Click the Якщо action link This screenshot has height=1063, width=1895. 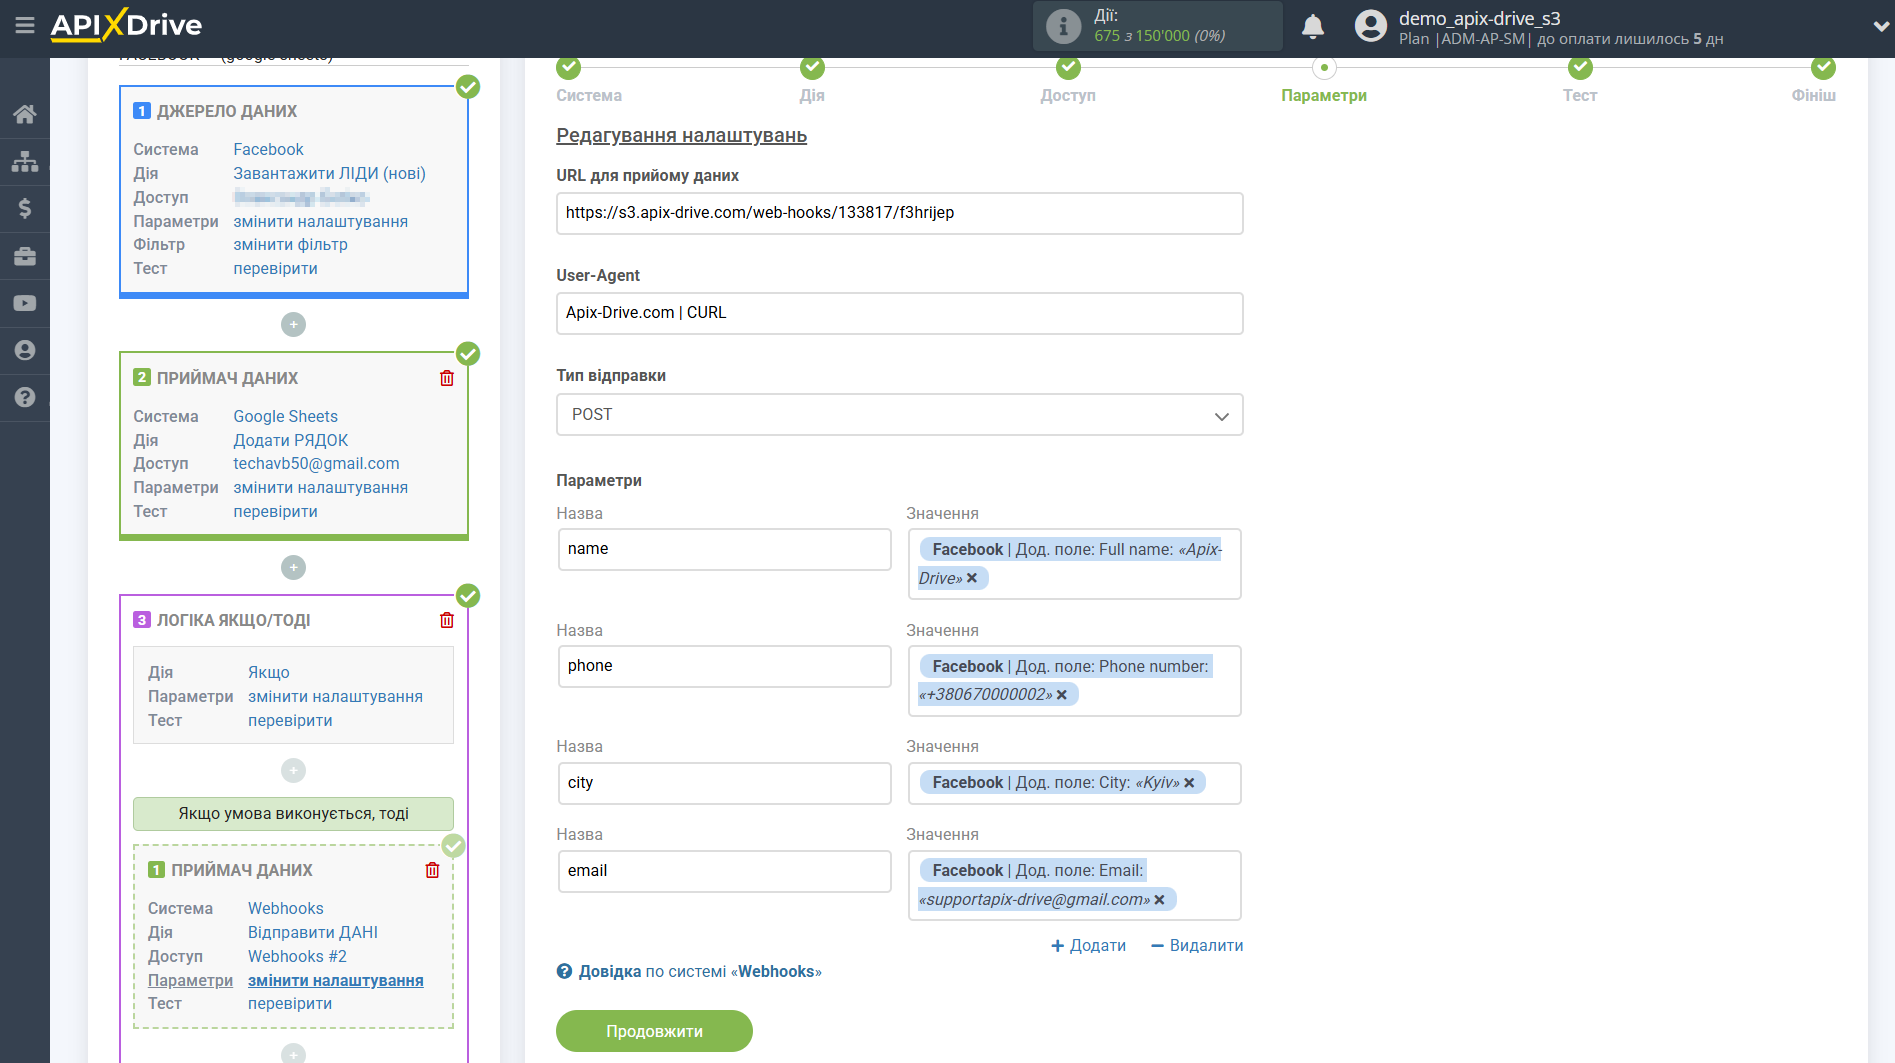click(x=268, y=672)
